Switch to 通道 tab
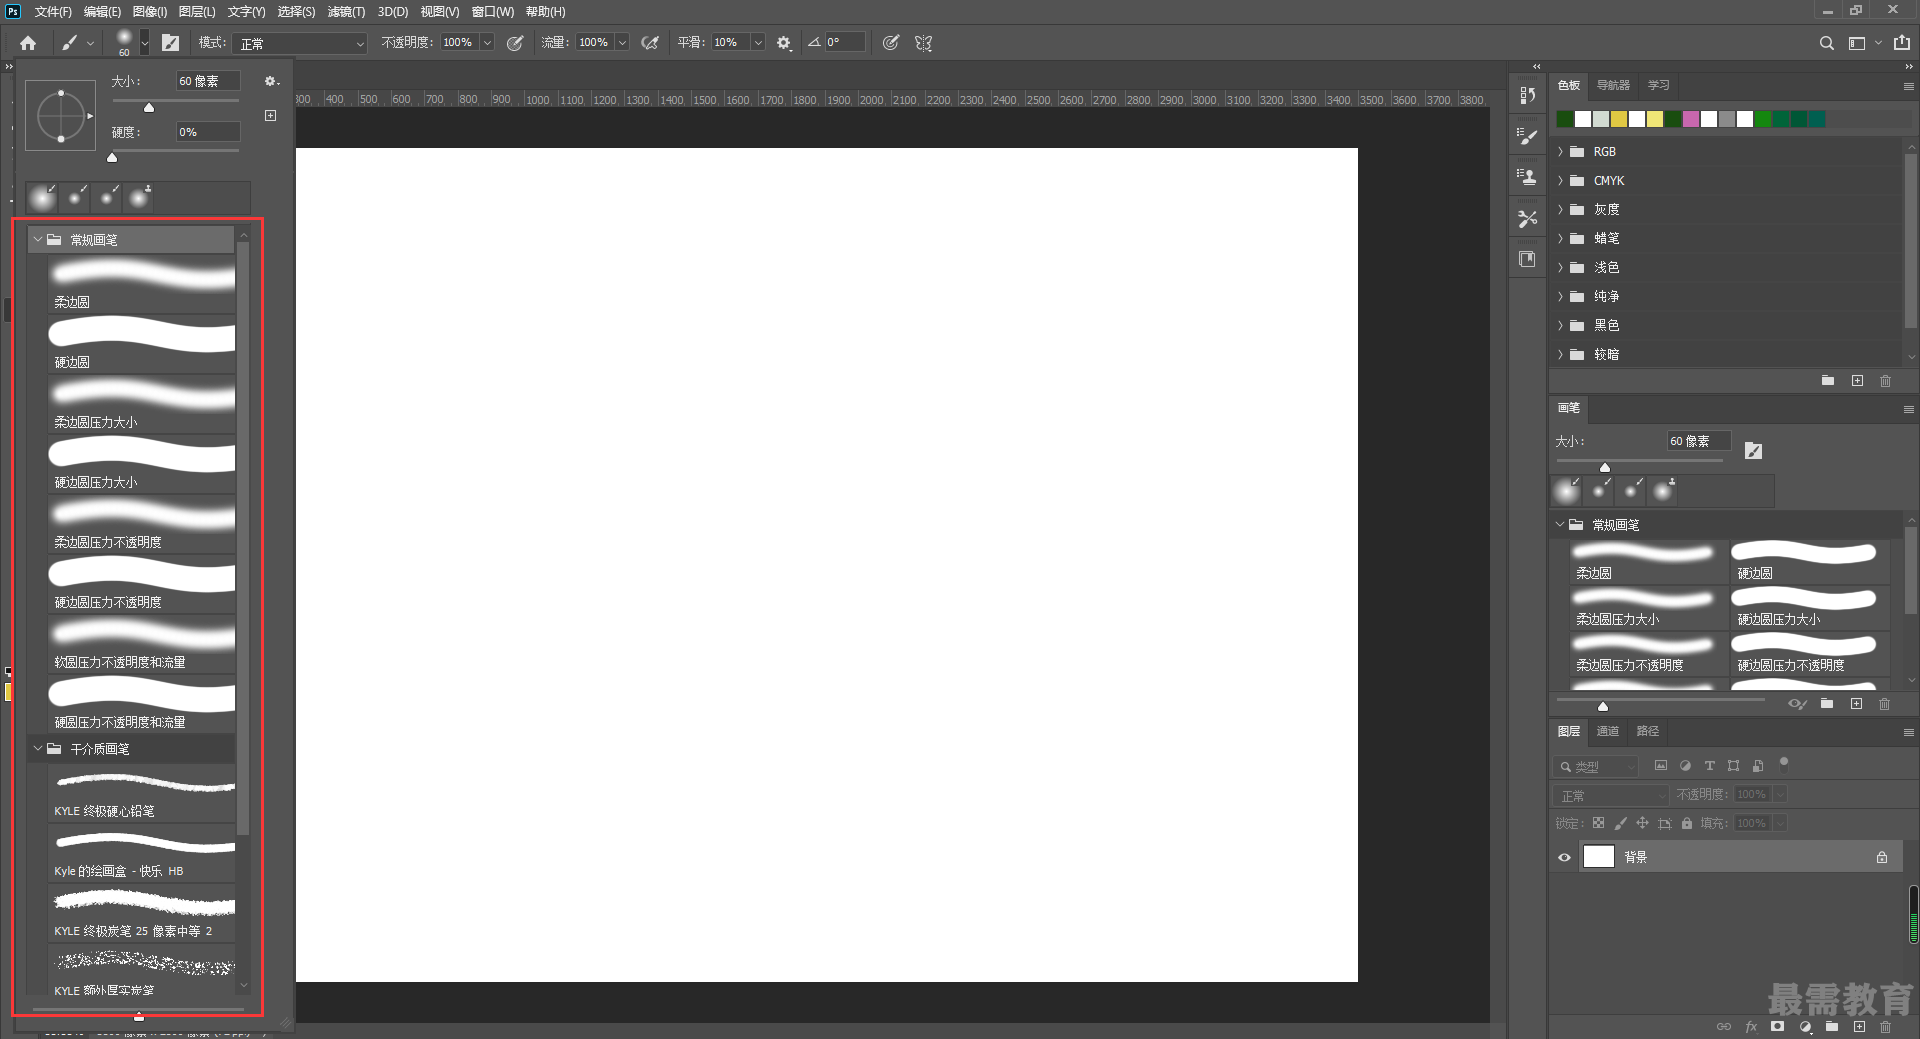Image resolution: width=1920 pixels, height=1039 pixels. point(1608,731)
